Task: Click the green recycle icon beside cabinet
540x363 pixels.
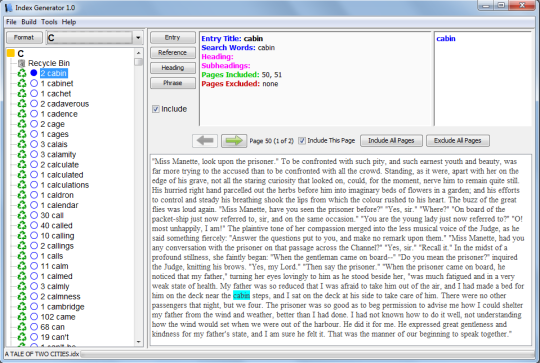Action: coord(22,83)
